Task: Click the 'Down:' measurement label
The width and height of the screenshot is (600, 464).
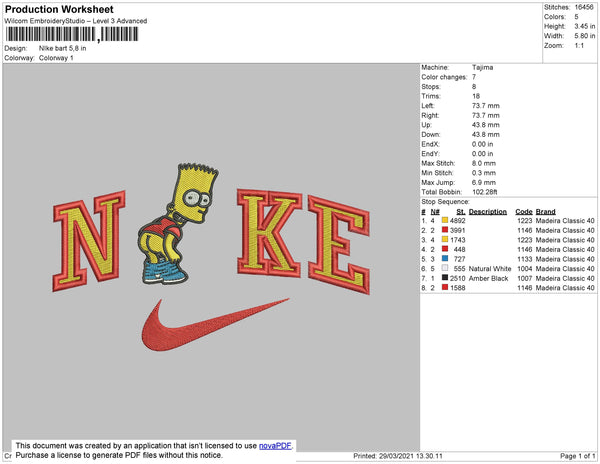Action: tap(431, 134)
